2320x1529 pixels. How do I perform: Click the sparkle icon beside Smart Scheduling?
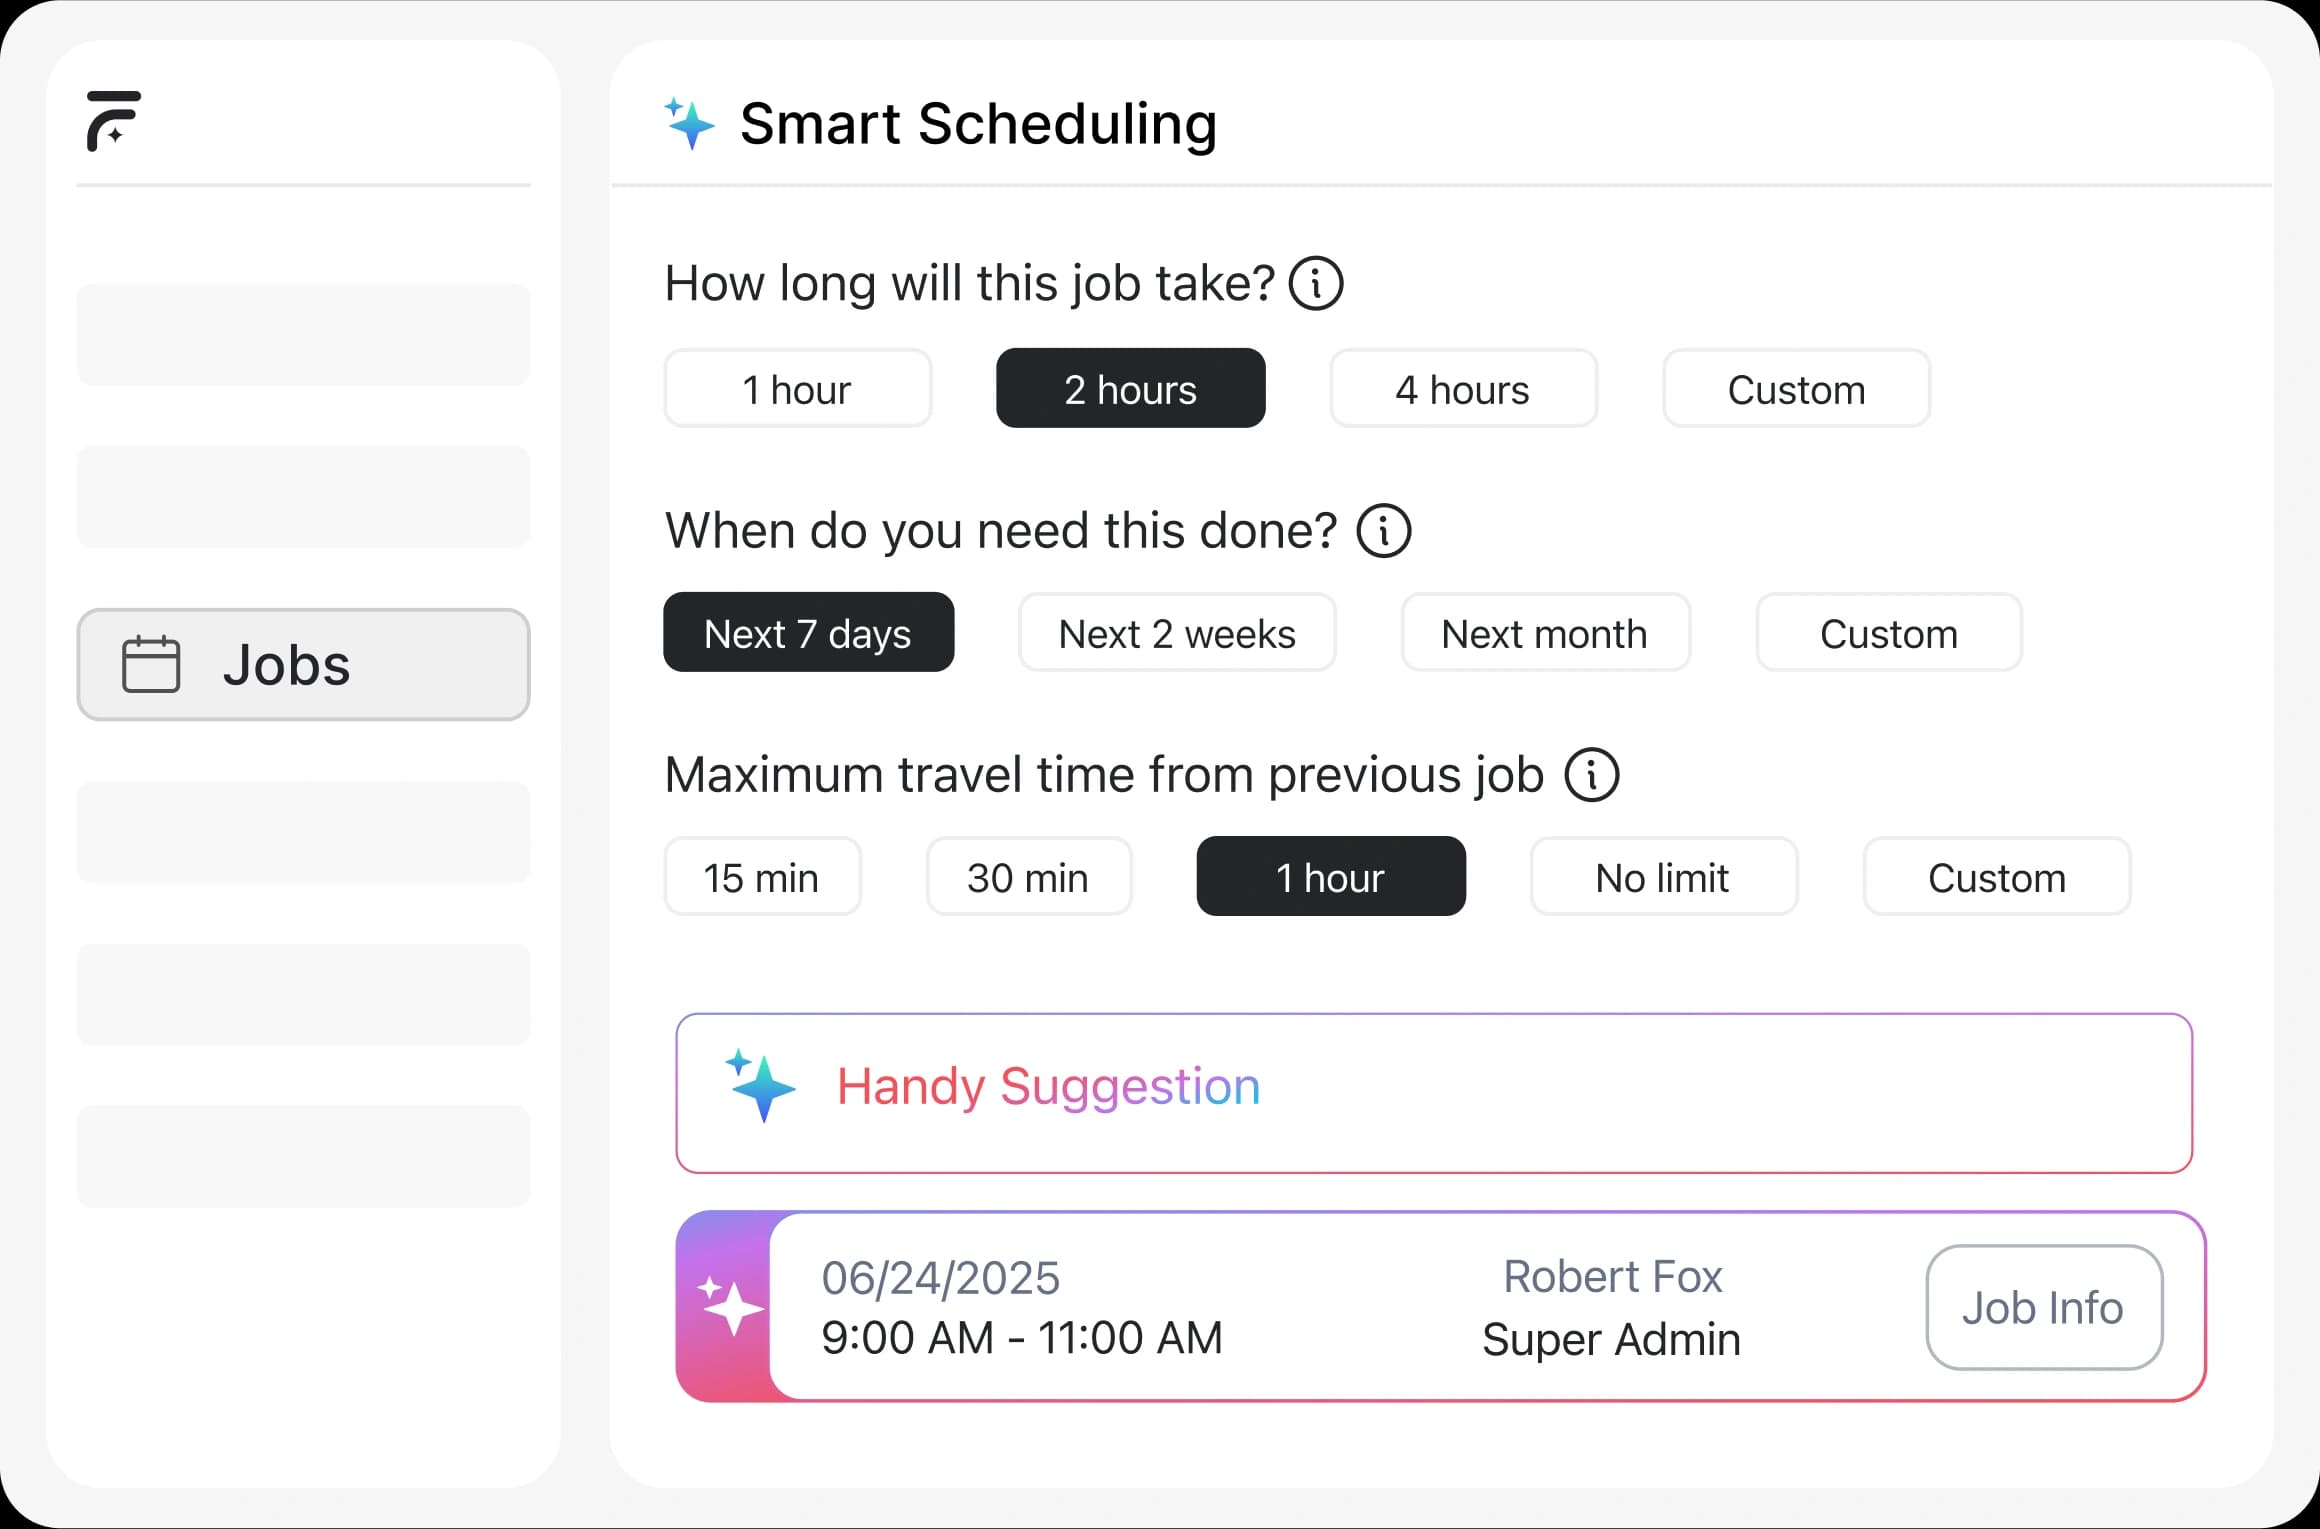pyautogui.click(x=689, y=124)
